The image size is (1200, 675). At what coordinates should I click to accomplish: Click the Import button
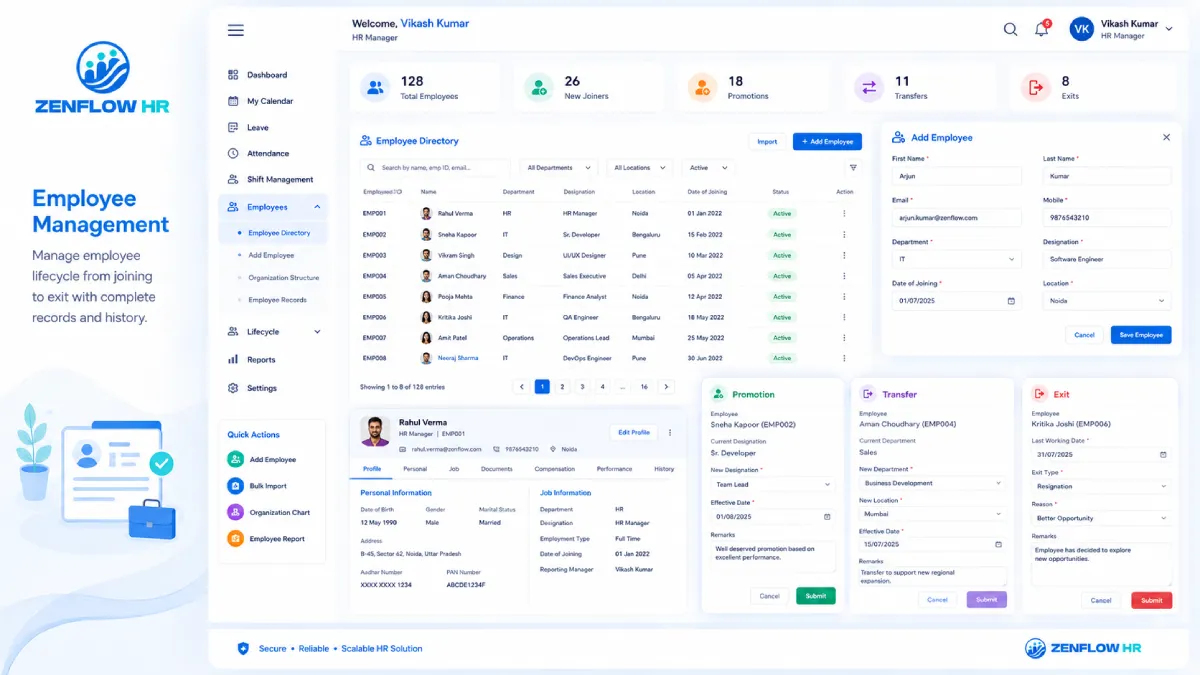(x=767, y=142)
